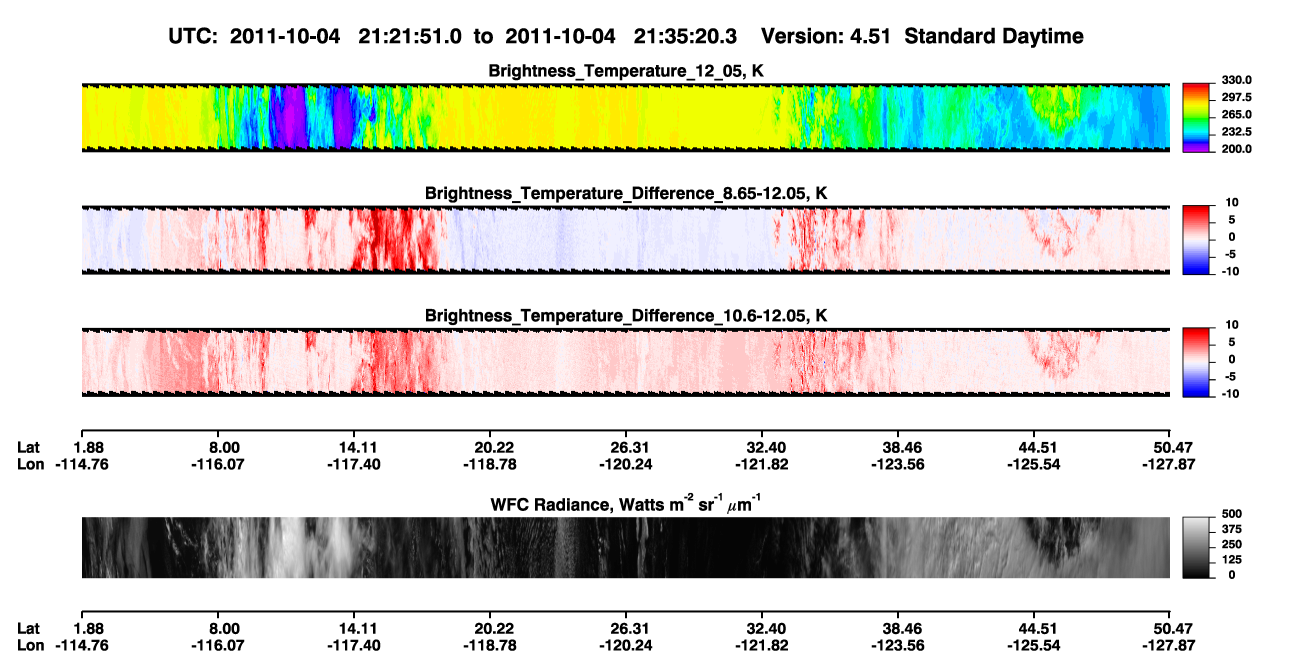Click the "Lon" row label on the bottom axis
The width and height of the screenshot is (1300, 667).
[x=30, y=646]
